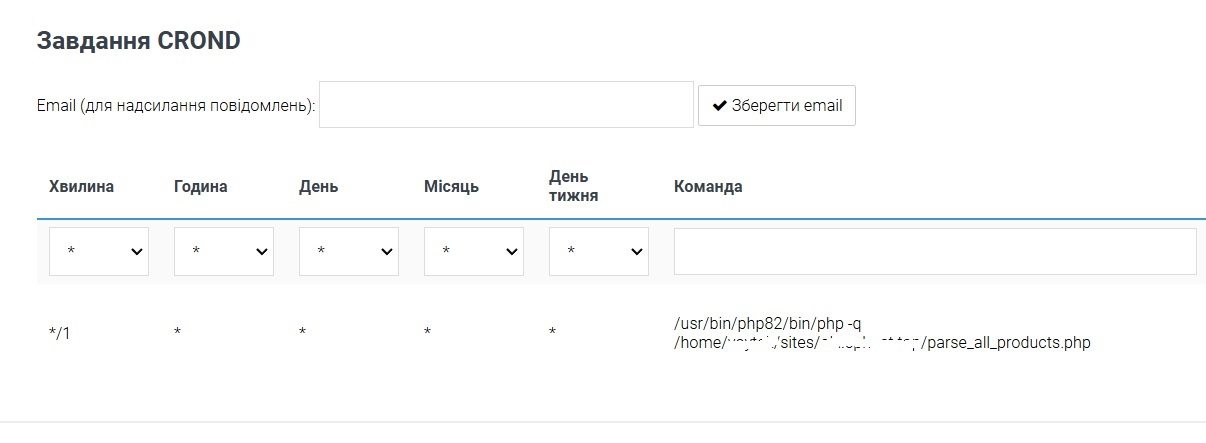The height and width of the screenshot is (443, 1206).
Task: Click the День тижня column header
Action: click(573, 187)
